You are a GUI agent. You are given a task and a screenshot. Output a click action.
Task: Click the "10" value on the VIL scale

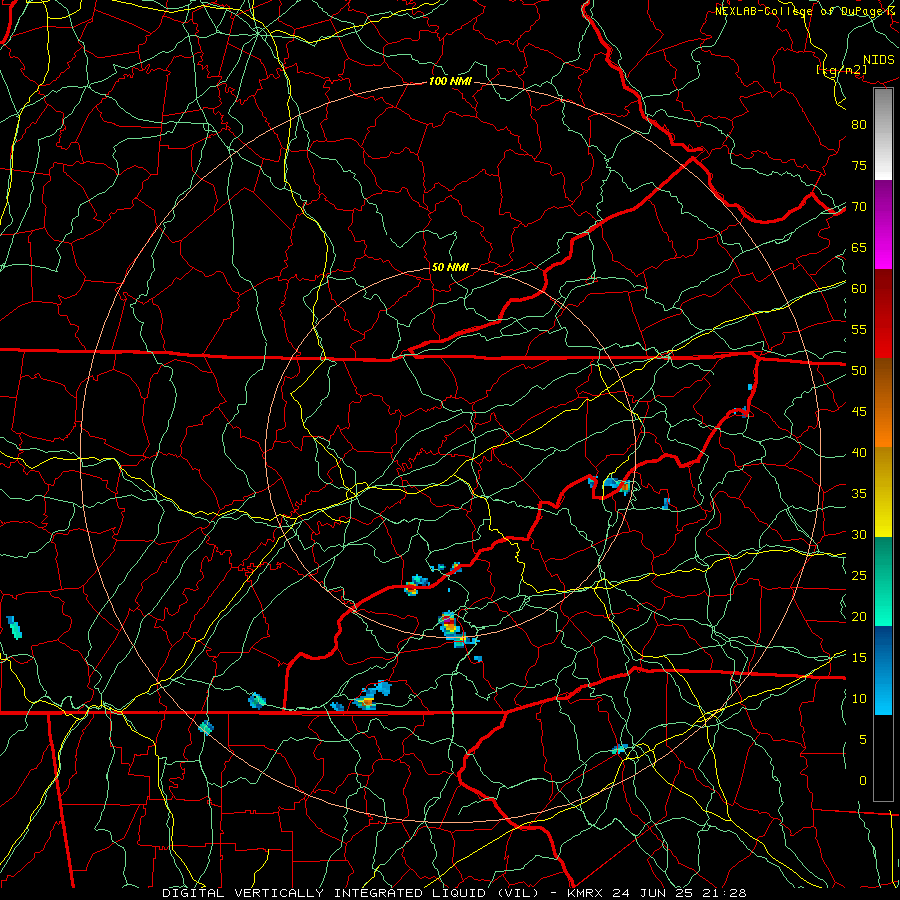[859, 699]
